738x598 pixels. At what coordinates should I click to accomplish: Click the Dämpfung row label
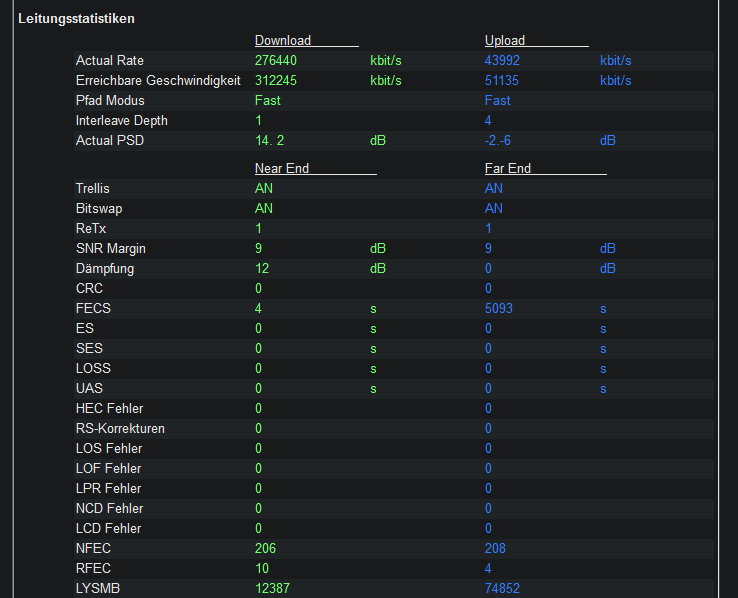tap(105, 269)
